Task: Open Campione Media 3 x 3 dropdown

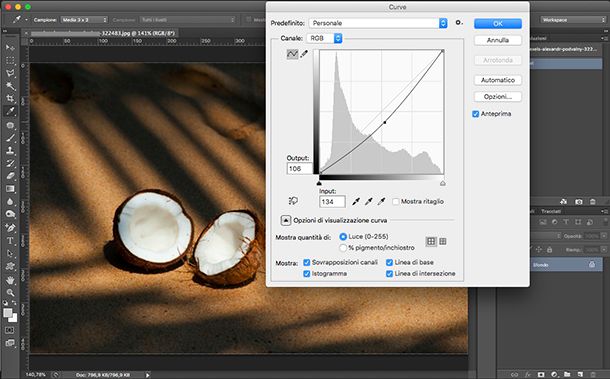Action: 84,19
